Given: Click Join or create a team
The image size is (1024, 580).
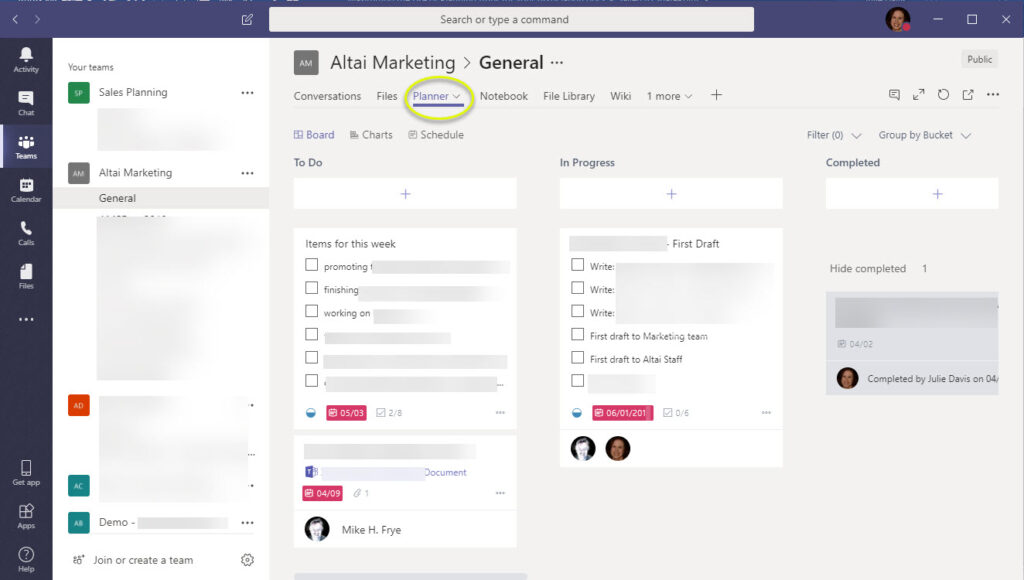Looking at the screenshot, I should (x=142, y=560).
